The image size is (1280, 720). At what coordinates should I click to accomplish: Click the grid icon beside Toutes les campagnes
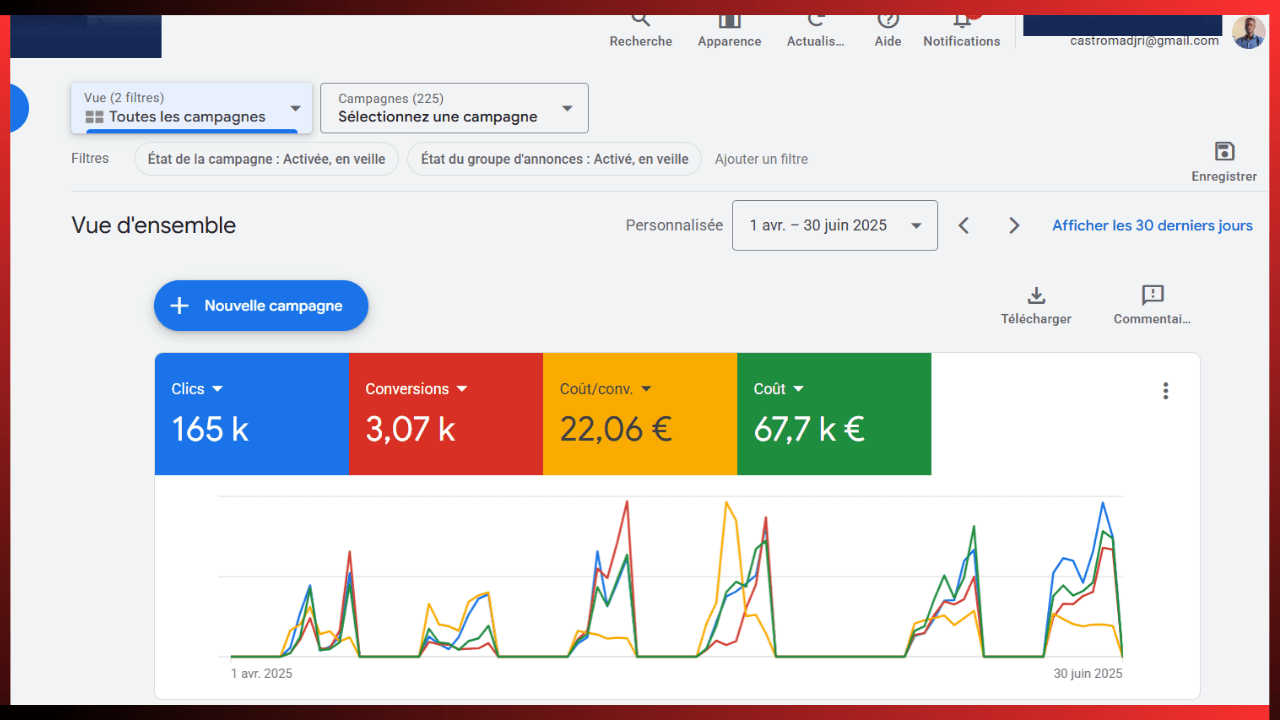94,117
